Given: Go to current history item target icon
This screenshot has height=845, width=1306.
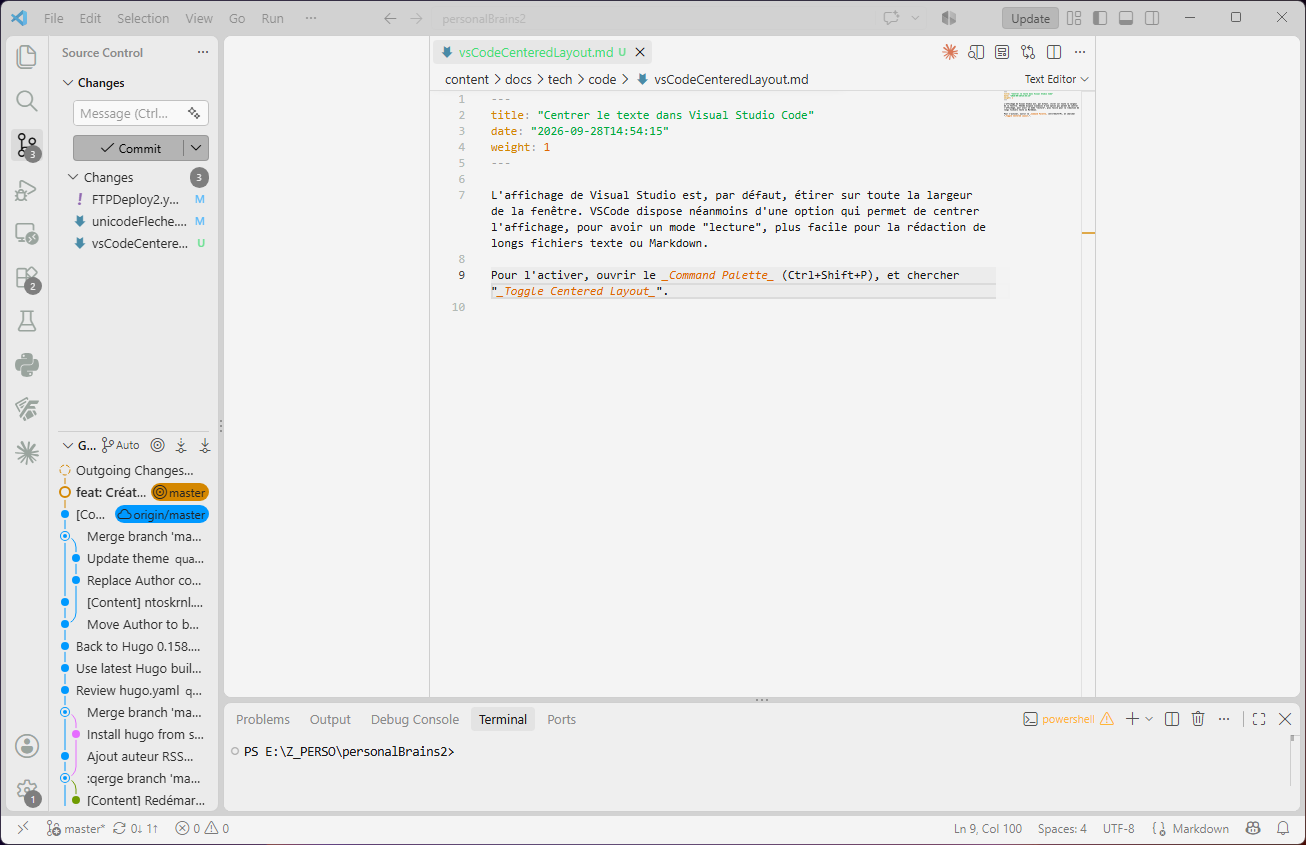Looking at the screenshot, I should pyautogui.click(x=157, y=445).
